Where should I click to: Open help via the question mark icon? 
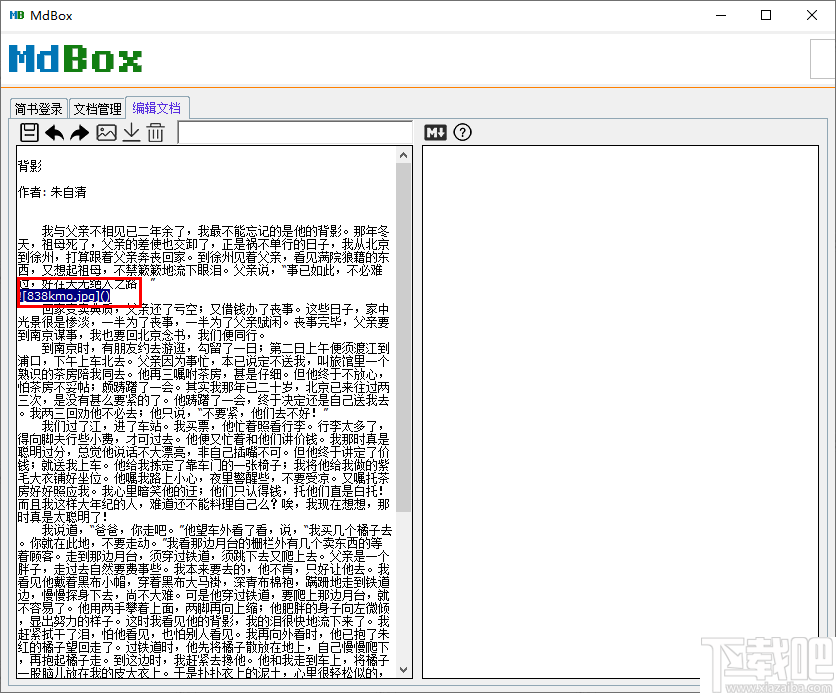(461, 131)
